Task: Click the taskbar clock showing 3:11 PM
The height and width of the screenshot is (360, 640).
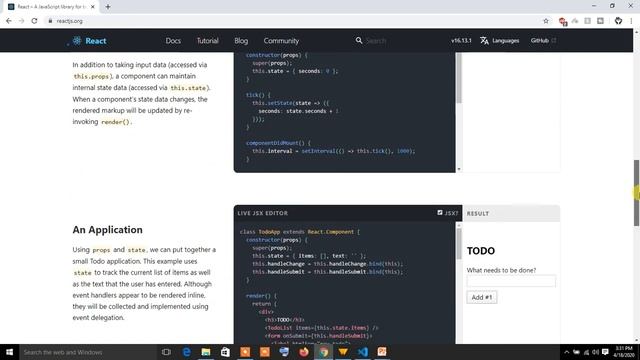Action: coord(623,352)
